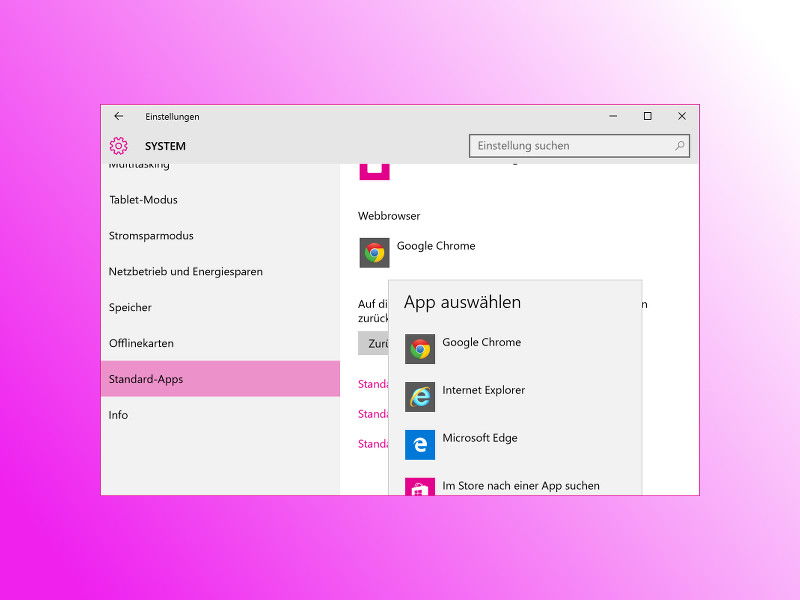
Task: Select Standard-Apps in the sidebar
Action: [x=220, y=379]
